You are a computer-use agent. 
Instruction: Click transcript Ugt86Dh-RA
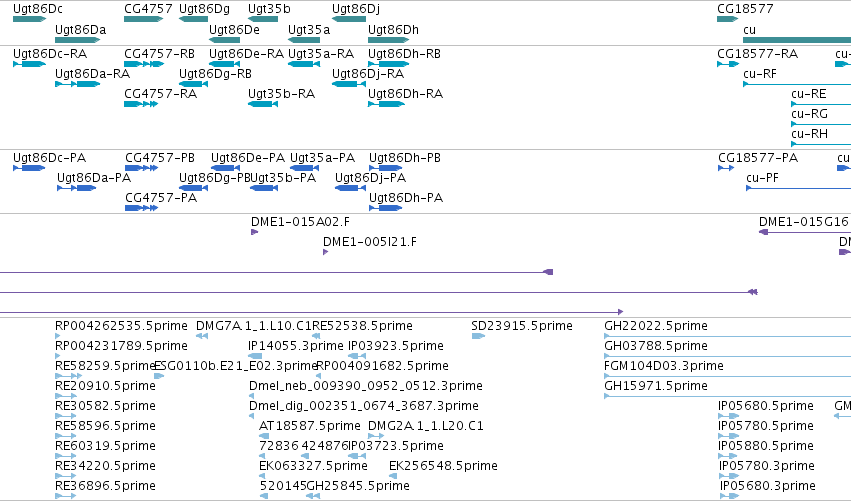[x=386, y=104]
